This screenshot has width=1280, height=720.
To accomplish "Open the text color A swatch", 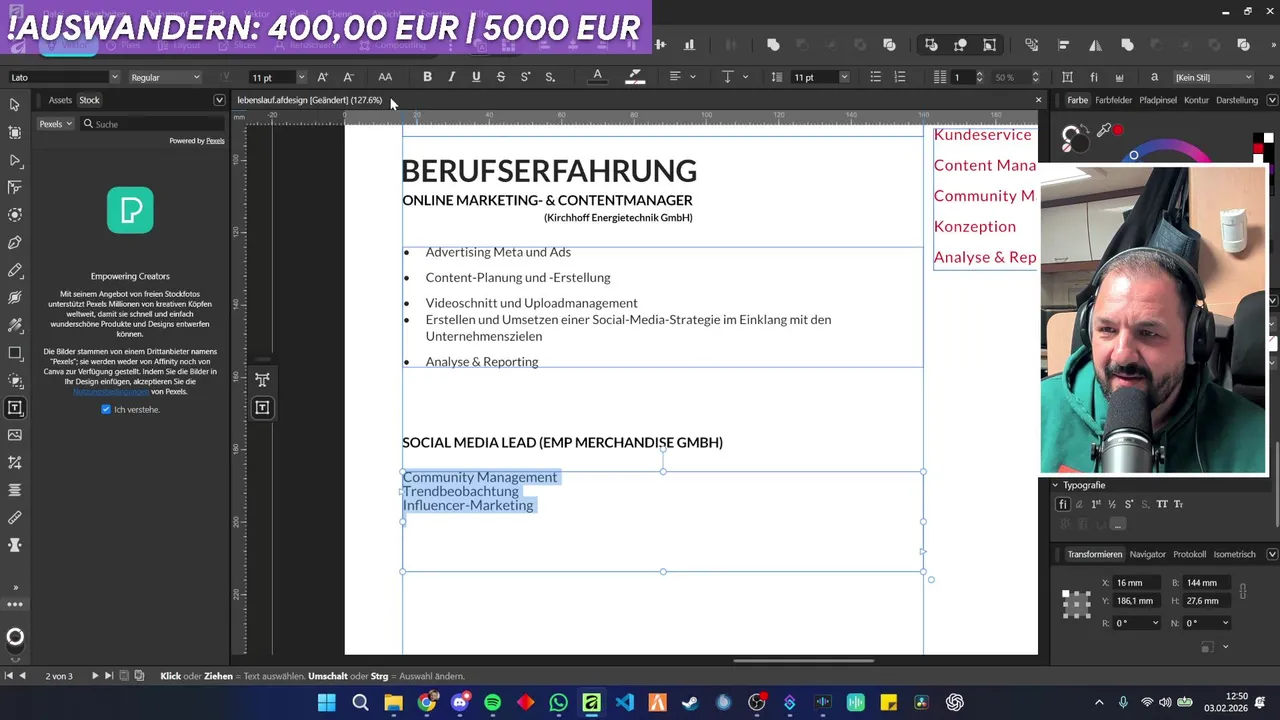I will coord(598,77).
